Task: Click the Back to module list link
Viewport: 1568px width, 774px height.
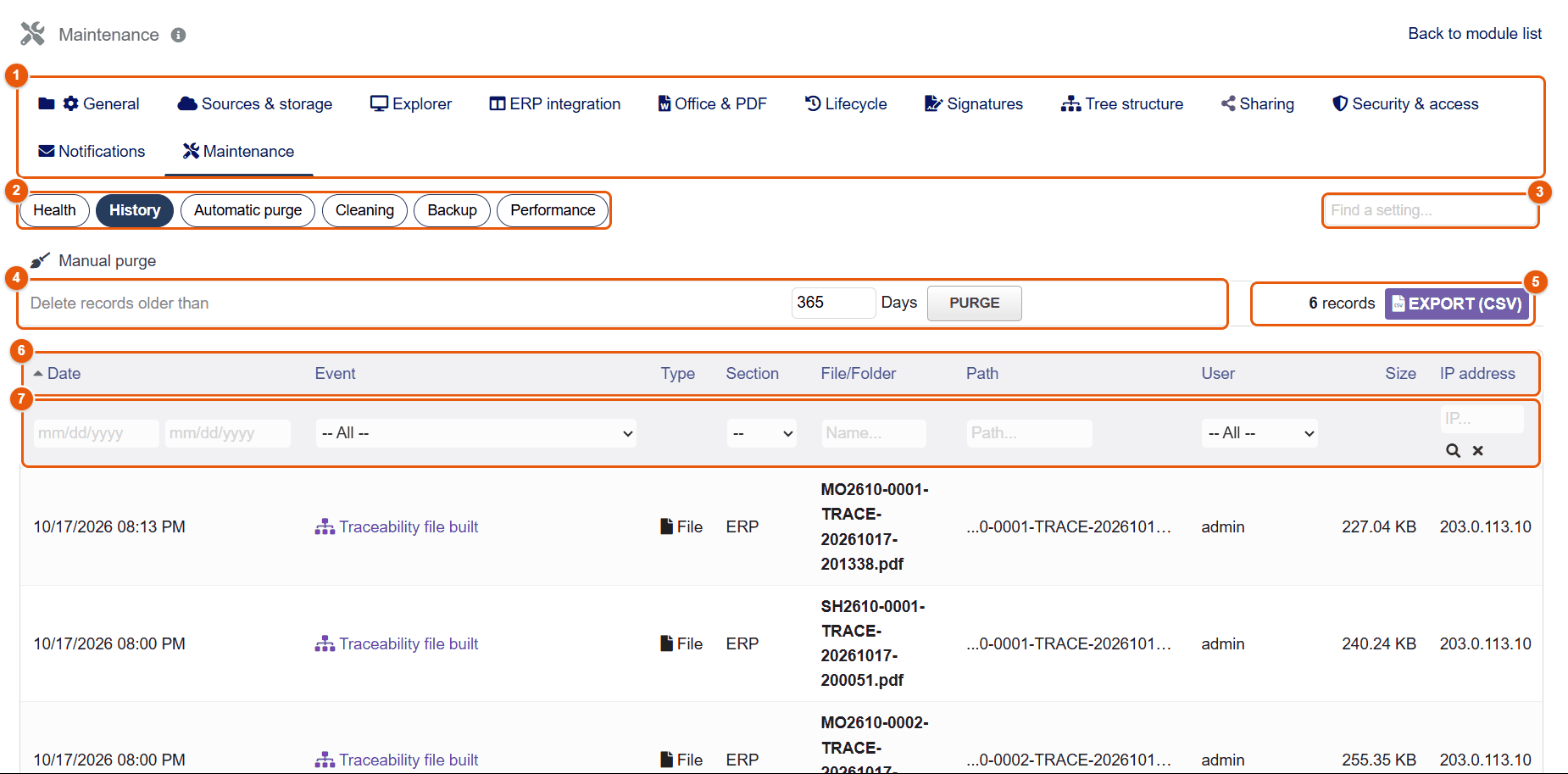Action: (1475, 33)
